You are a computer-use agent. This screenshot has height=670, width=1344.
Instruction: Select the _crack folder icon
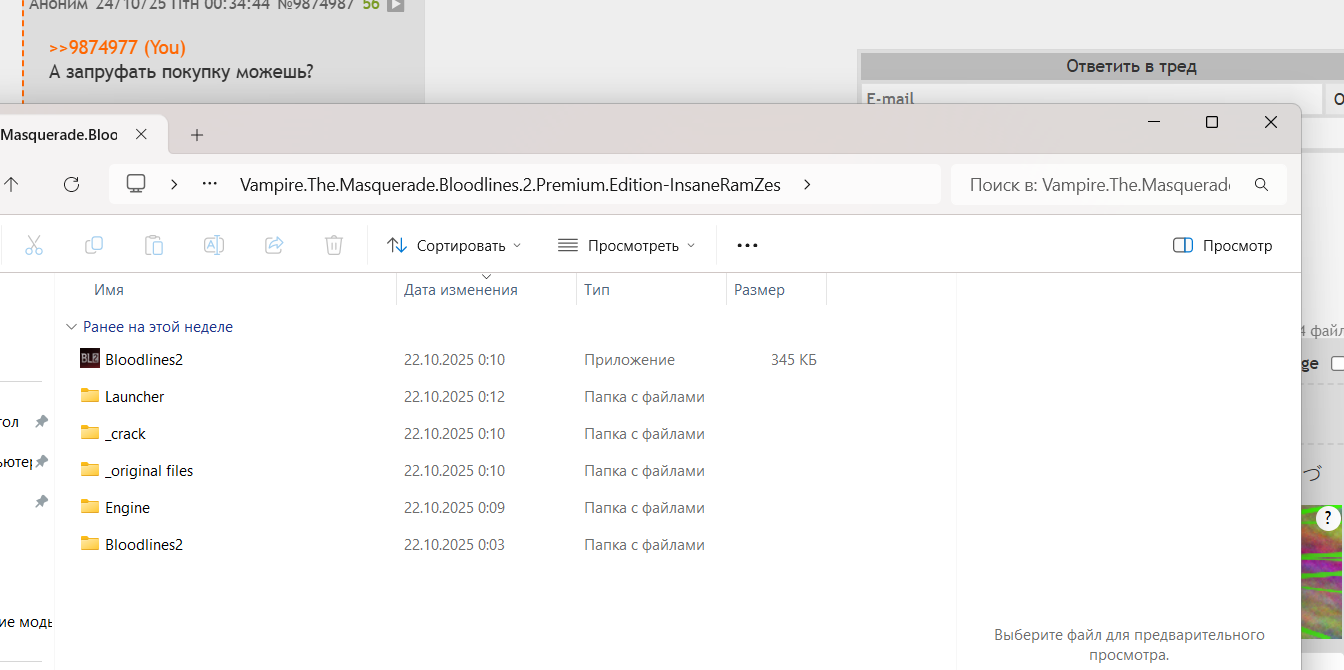[x=90, y=433]
